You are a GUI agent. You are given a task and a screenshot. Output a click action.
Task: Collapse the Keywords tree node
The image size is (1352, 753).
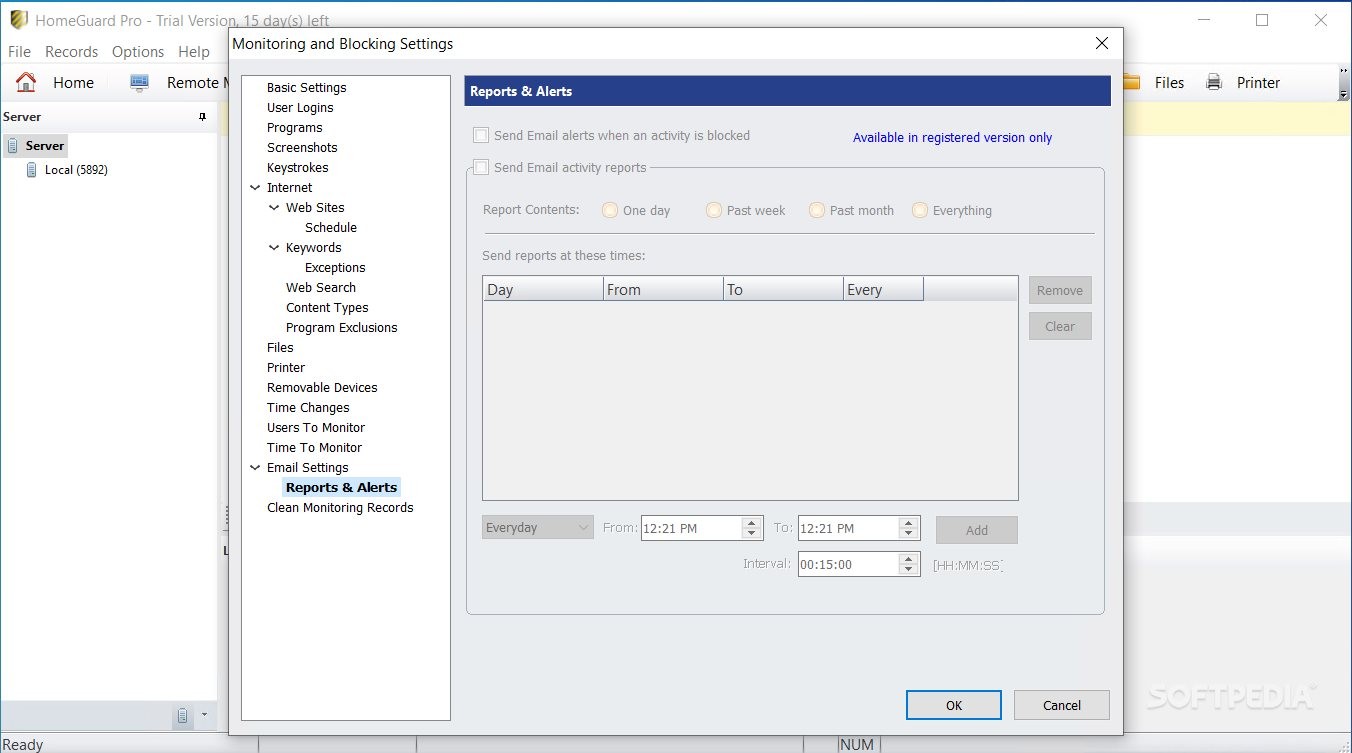pyautogui.click(x=274, y=248)
